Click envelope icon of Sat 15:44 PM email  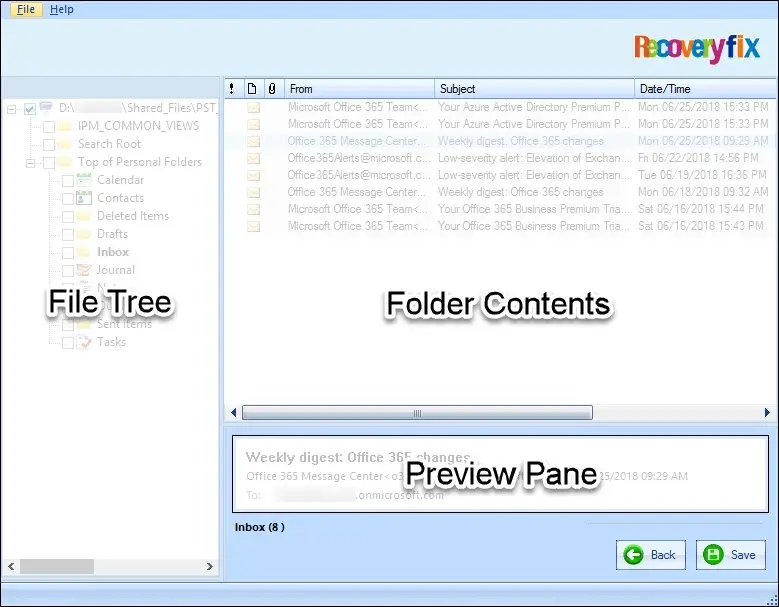tap(253, 210)
